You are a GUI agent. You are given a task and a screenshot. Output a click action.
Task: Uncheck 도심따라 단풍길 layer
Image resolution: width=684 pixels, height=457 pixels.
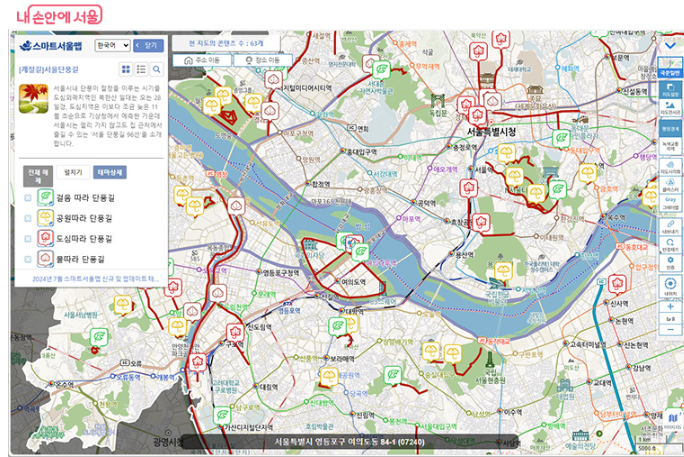coord(28,239)
